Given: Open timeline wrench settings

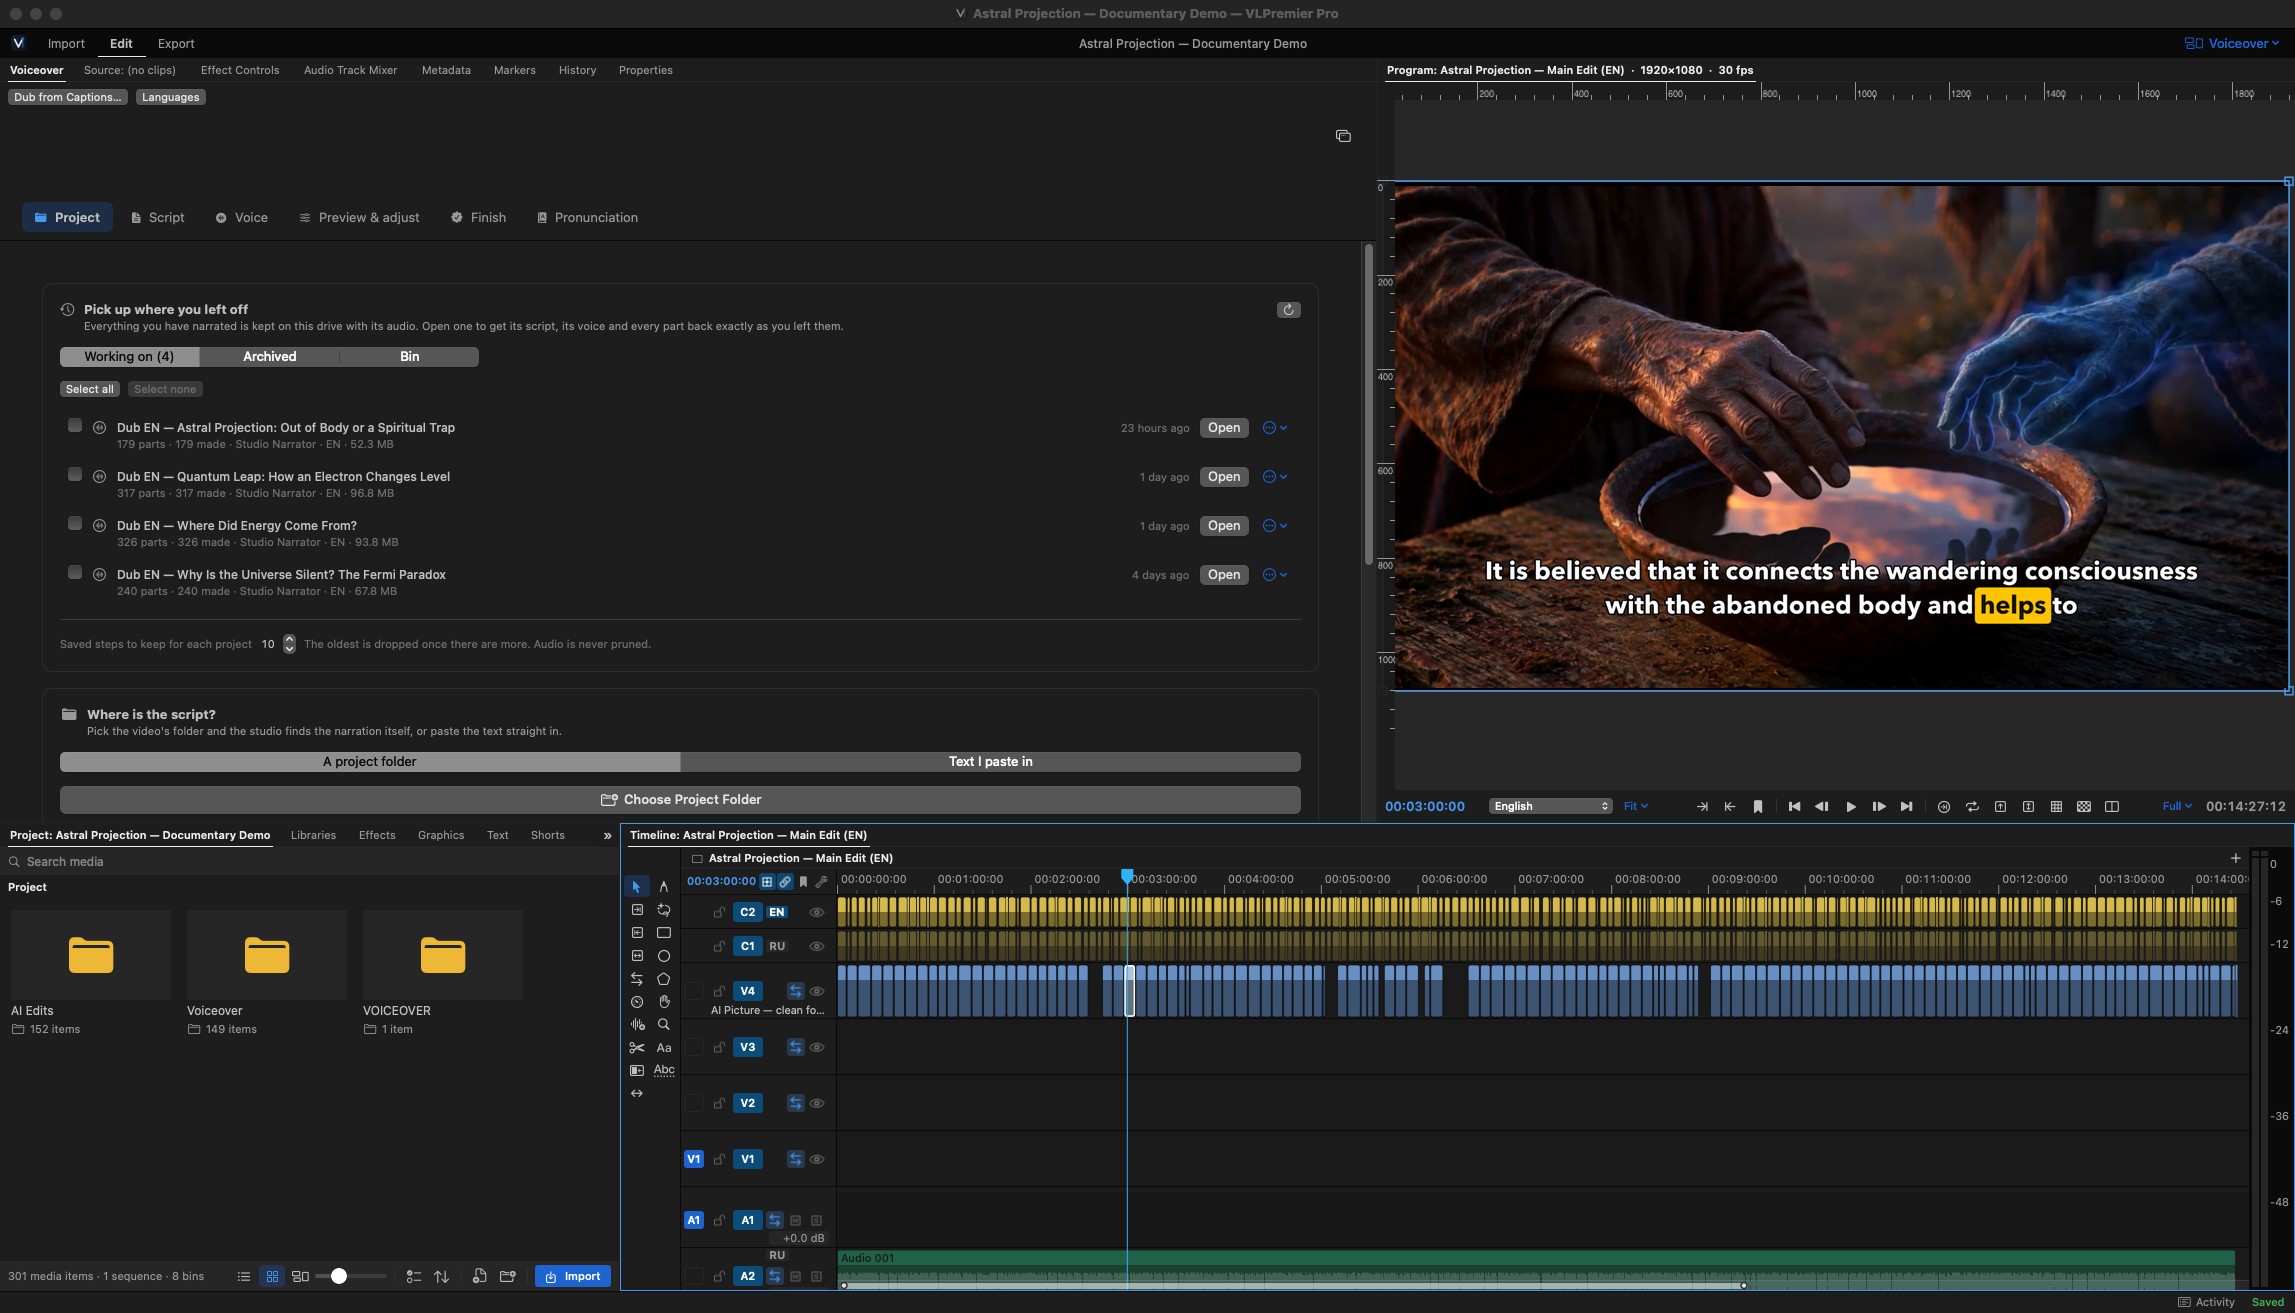Looking at the screenshot, I should 822,882.
